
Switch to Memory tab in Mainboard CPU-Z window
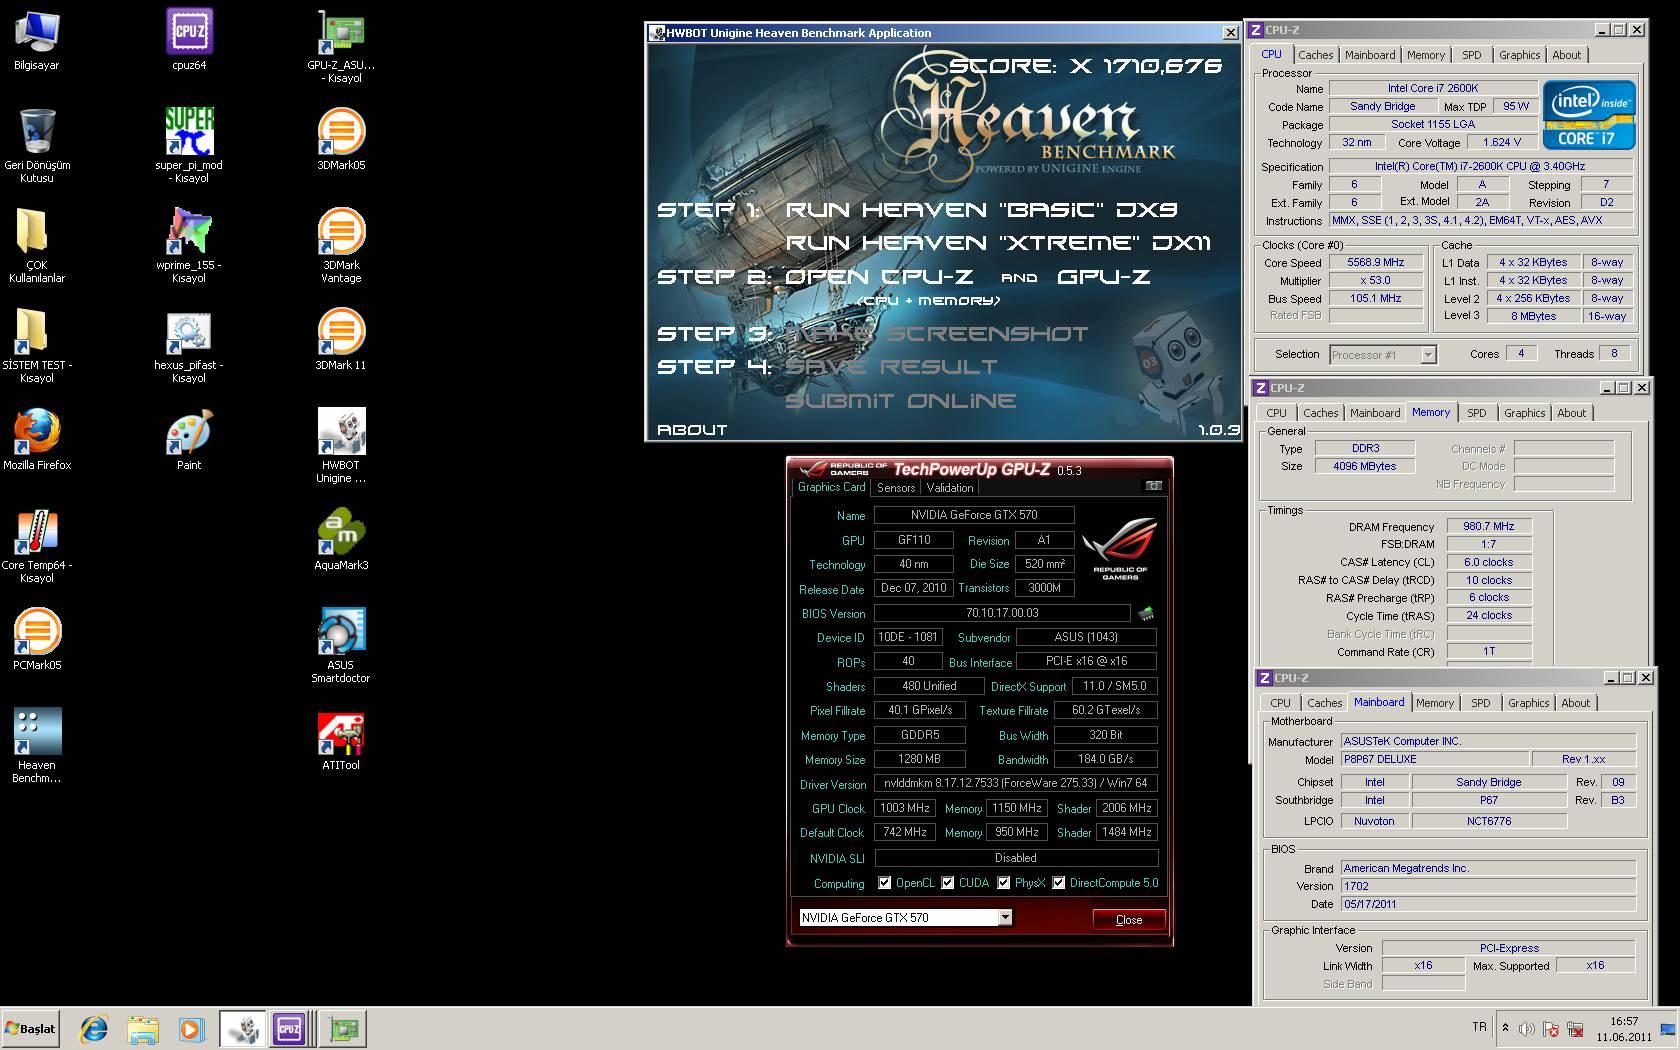1434,703
